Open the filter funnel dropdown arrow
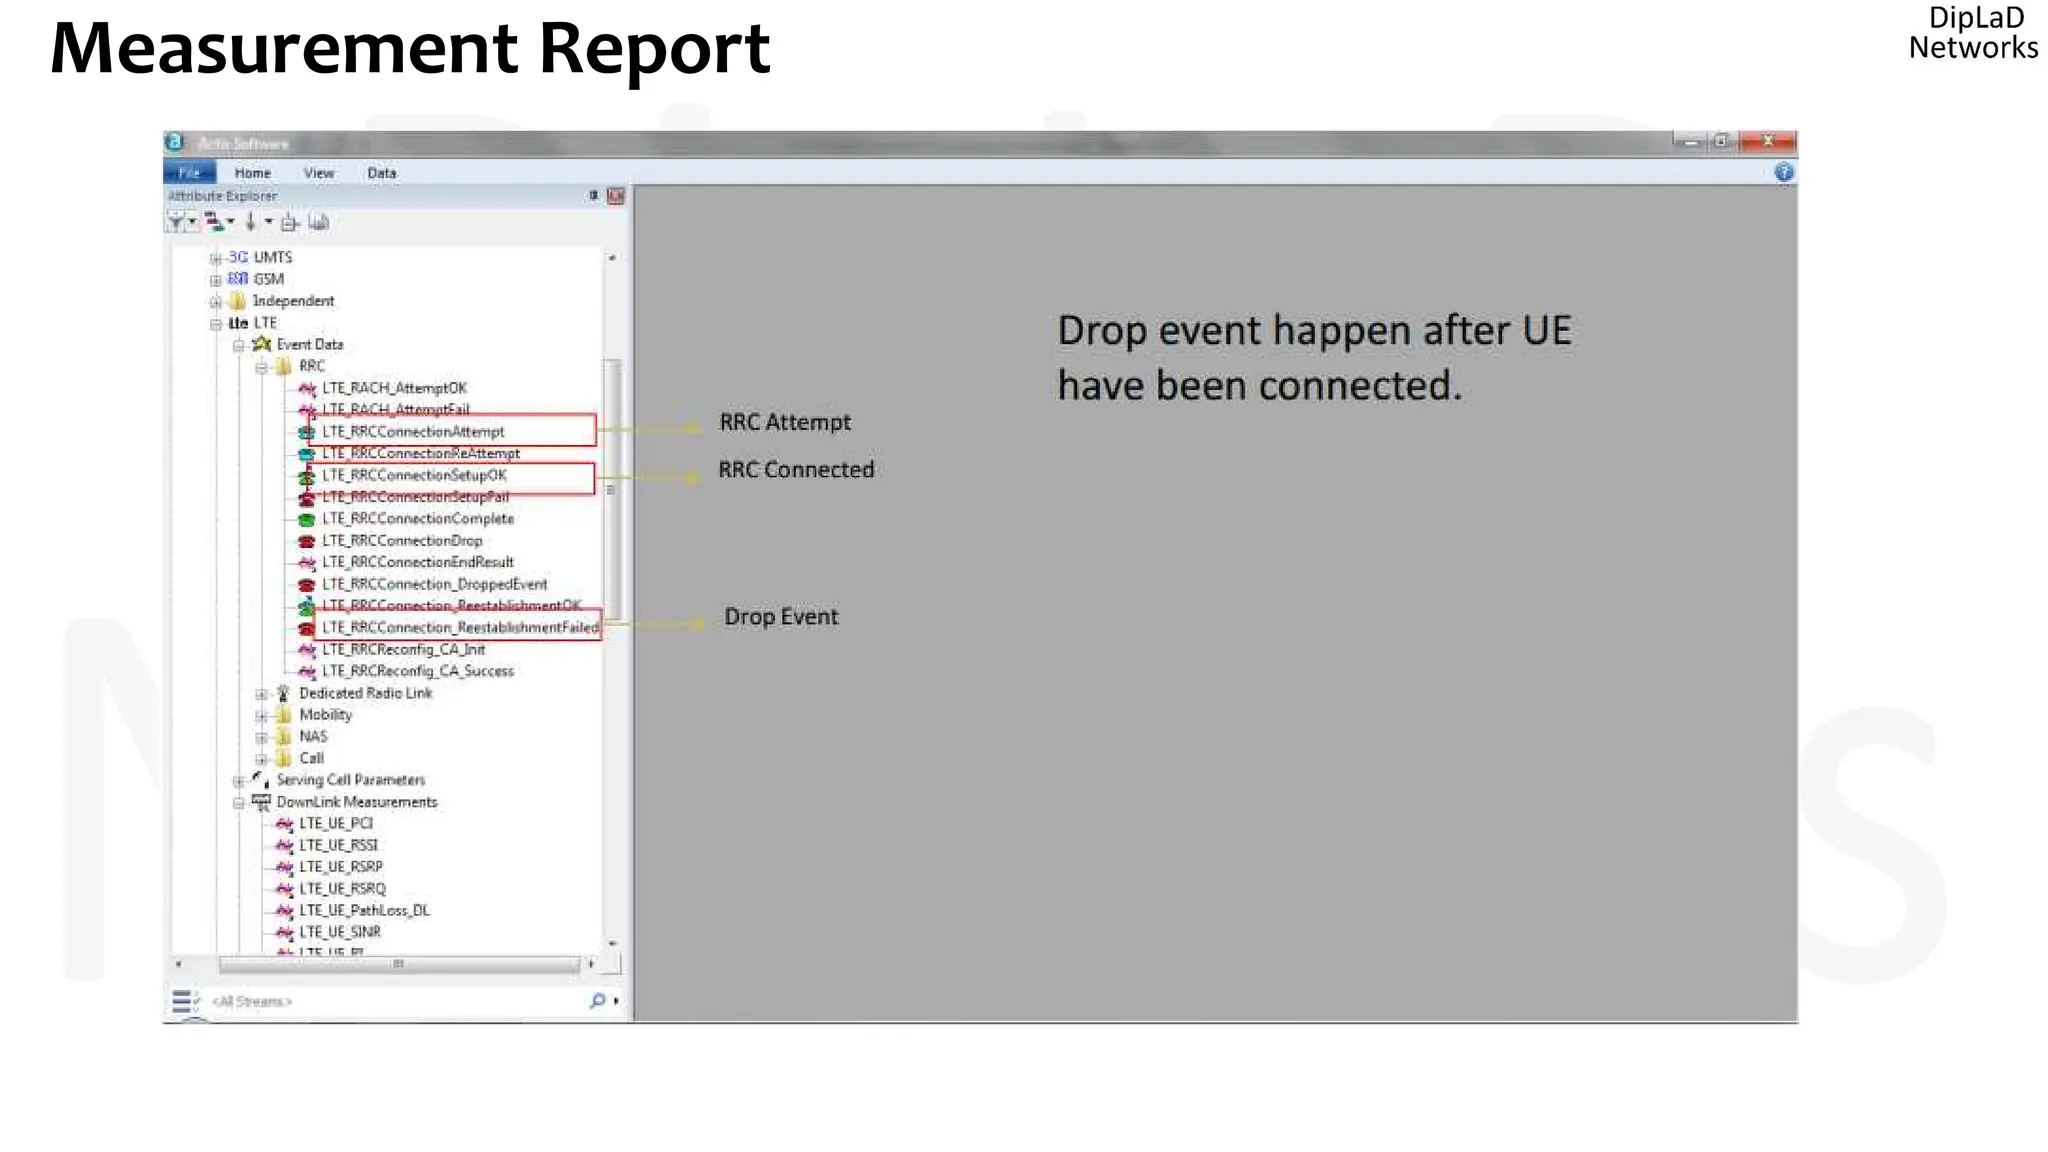2048x1152 pixels. 192,222
